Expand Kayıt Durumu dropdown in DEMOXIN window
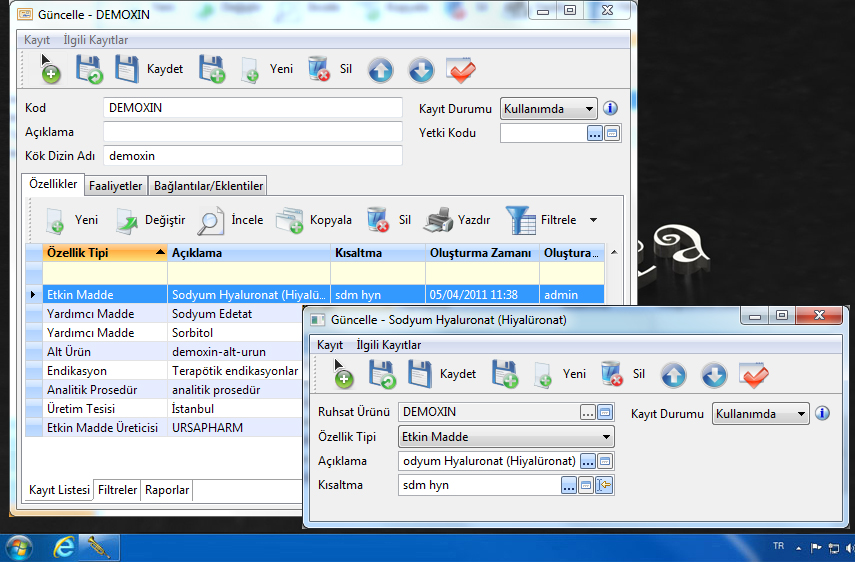The height and width of the screenshot is (562, 855). point(588,108)
